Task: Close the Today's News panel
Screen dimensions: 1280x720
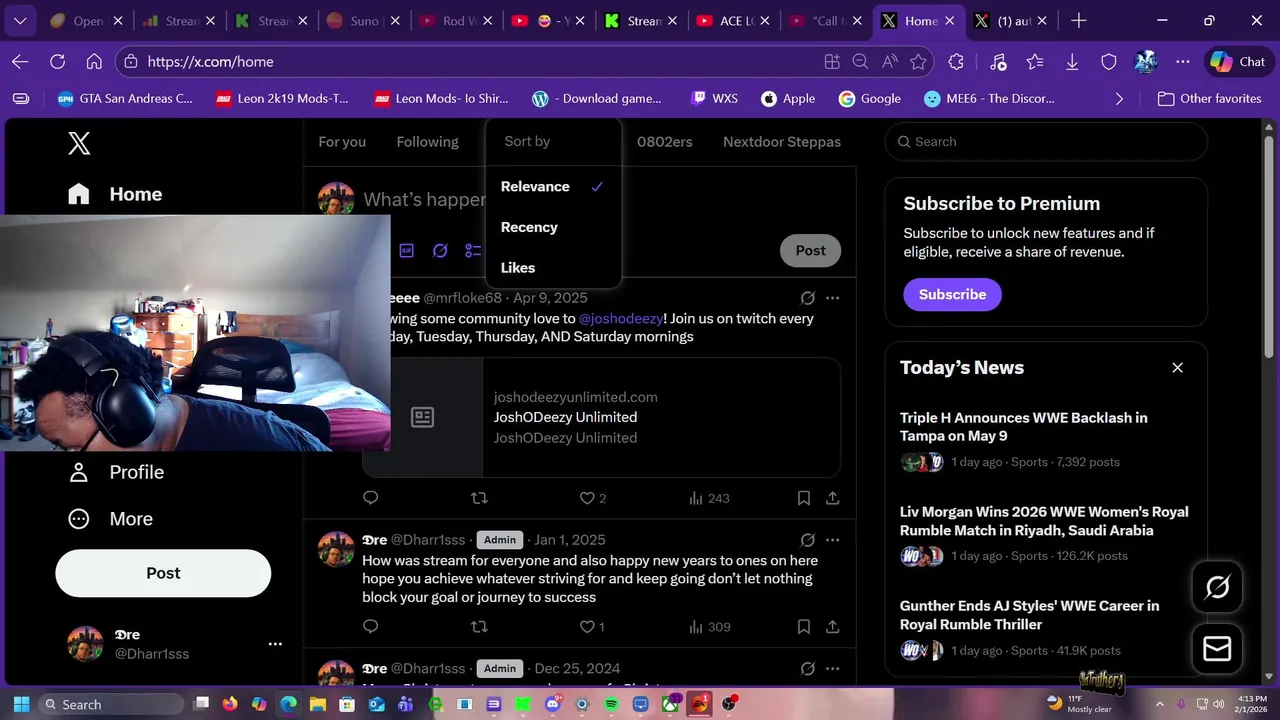Action: point(1177,368)
